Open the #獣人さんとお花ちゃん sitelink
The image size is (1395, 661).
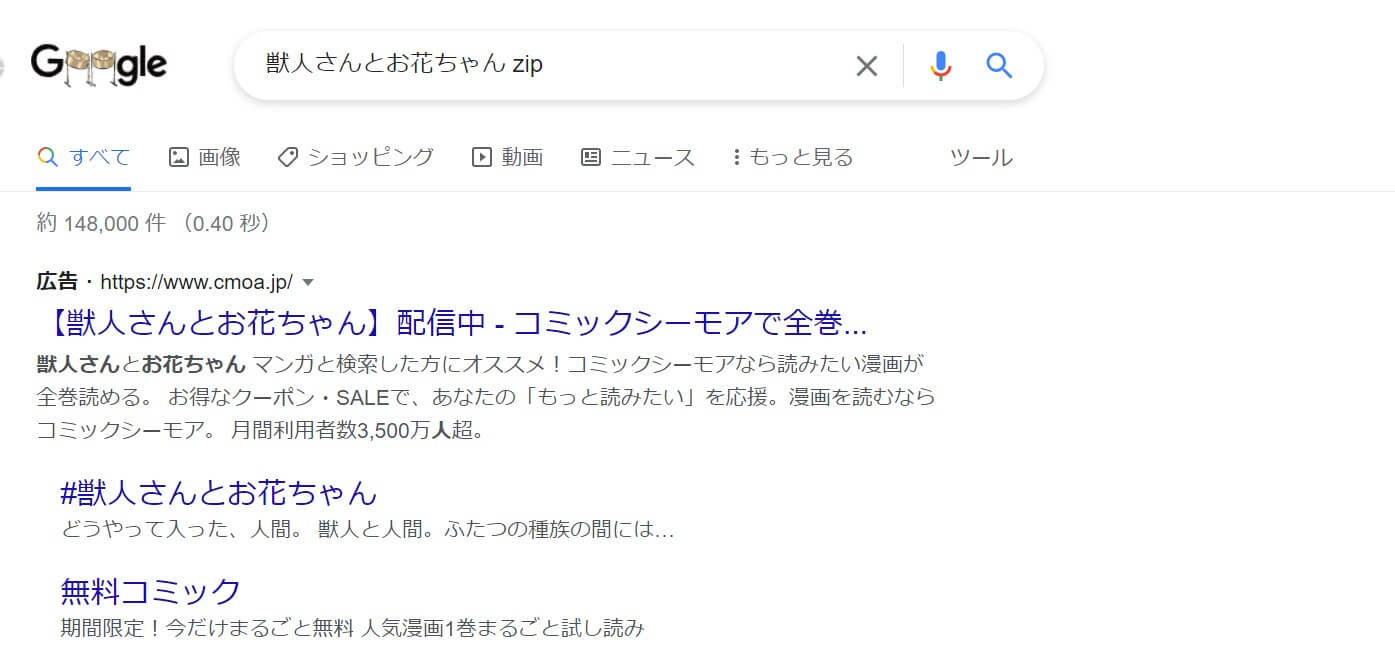point(219,492)
